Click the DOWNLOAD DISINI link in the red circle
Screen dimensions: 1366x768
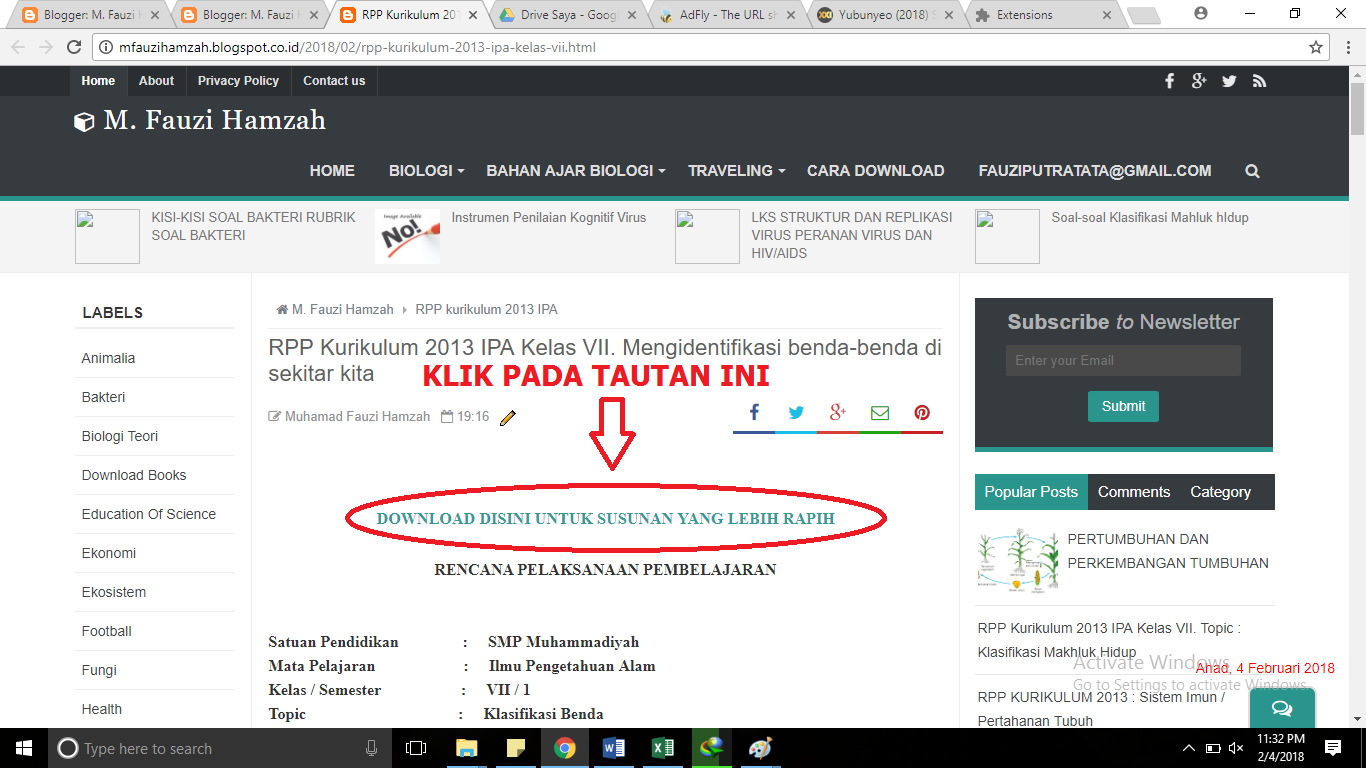click(x=605, y=519)
